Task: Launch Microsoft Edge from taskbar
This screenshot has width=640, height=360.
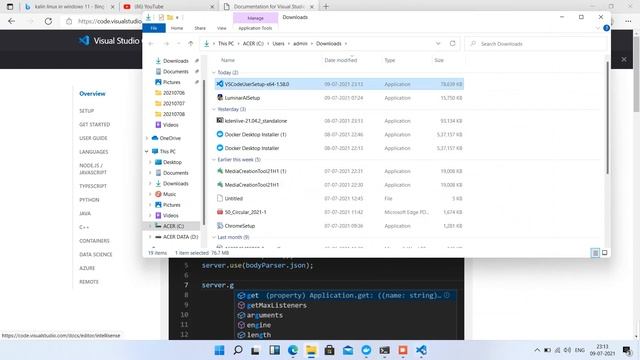Action: 293,350
